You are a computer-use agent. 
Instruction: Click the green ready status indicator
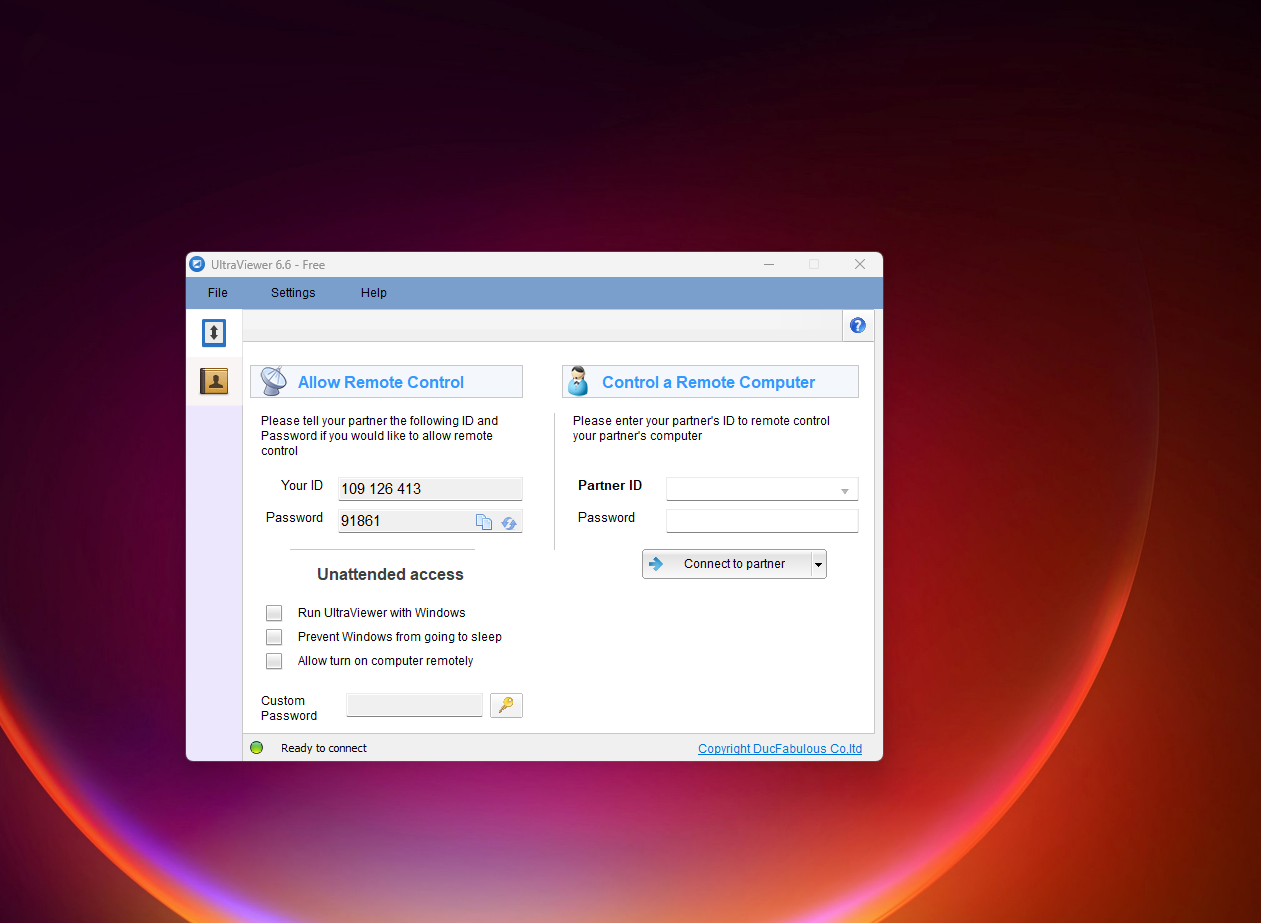coord(257,747)
